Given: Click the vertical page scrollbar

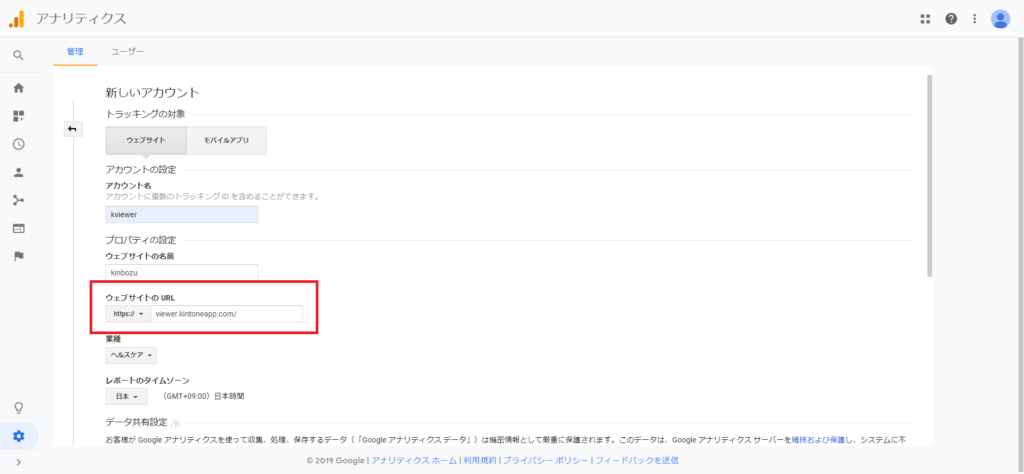Looking at the screenshot, I should [x=929, y=176].
